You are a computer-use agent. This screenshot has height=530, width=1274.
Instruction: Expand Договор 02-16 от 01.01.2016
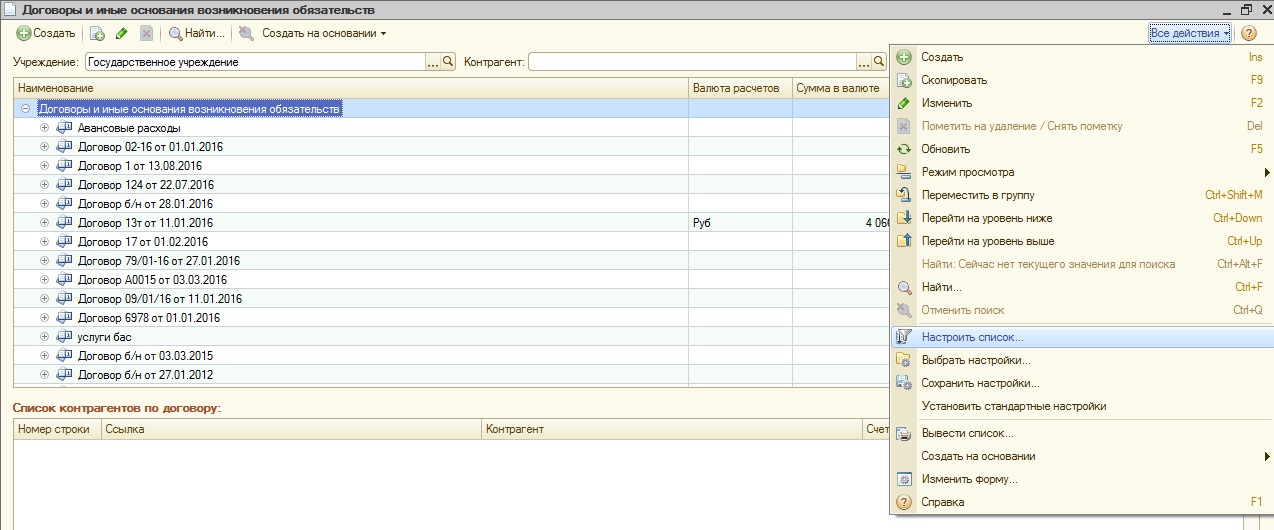point(44,147)
